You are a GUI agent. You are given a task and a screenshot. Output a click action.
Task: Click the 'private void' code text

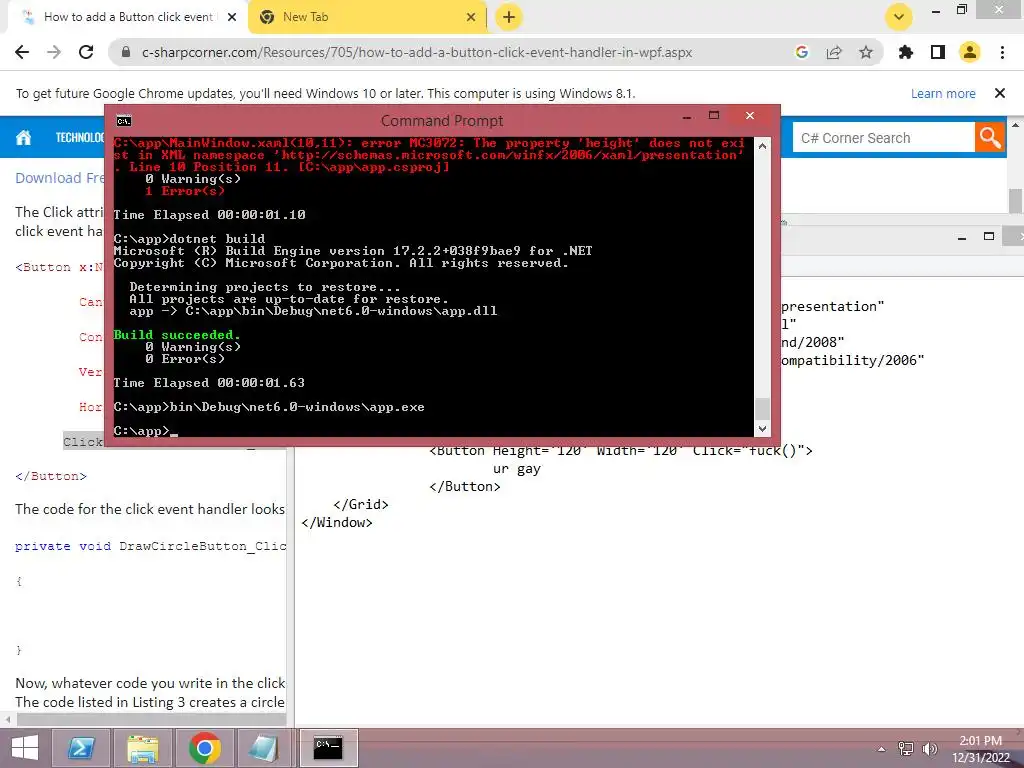point(63,546)
